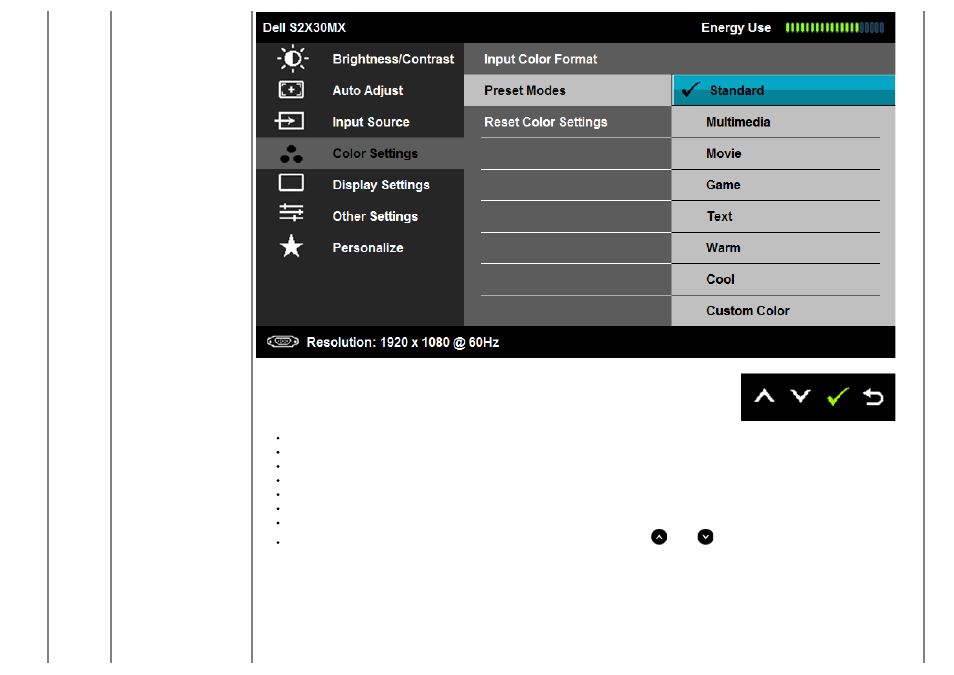Image resolution: width=954 pixels, height=675 pixels.
Task: Click the checkmark beside Standard
Action: click(x=691, y=90)
